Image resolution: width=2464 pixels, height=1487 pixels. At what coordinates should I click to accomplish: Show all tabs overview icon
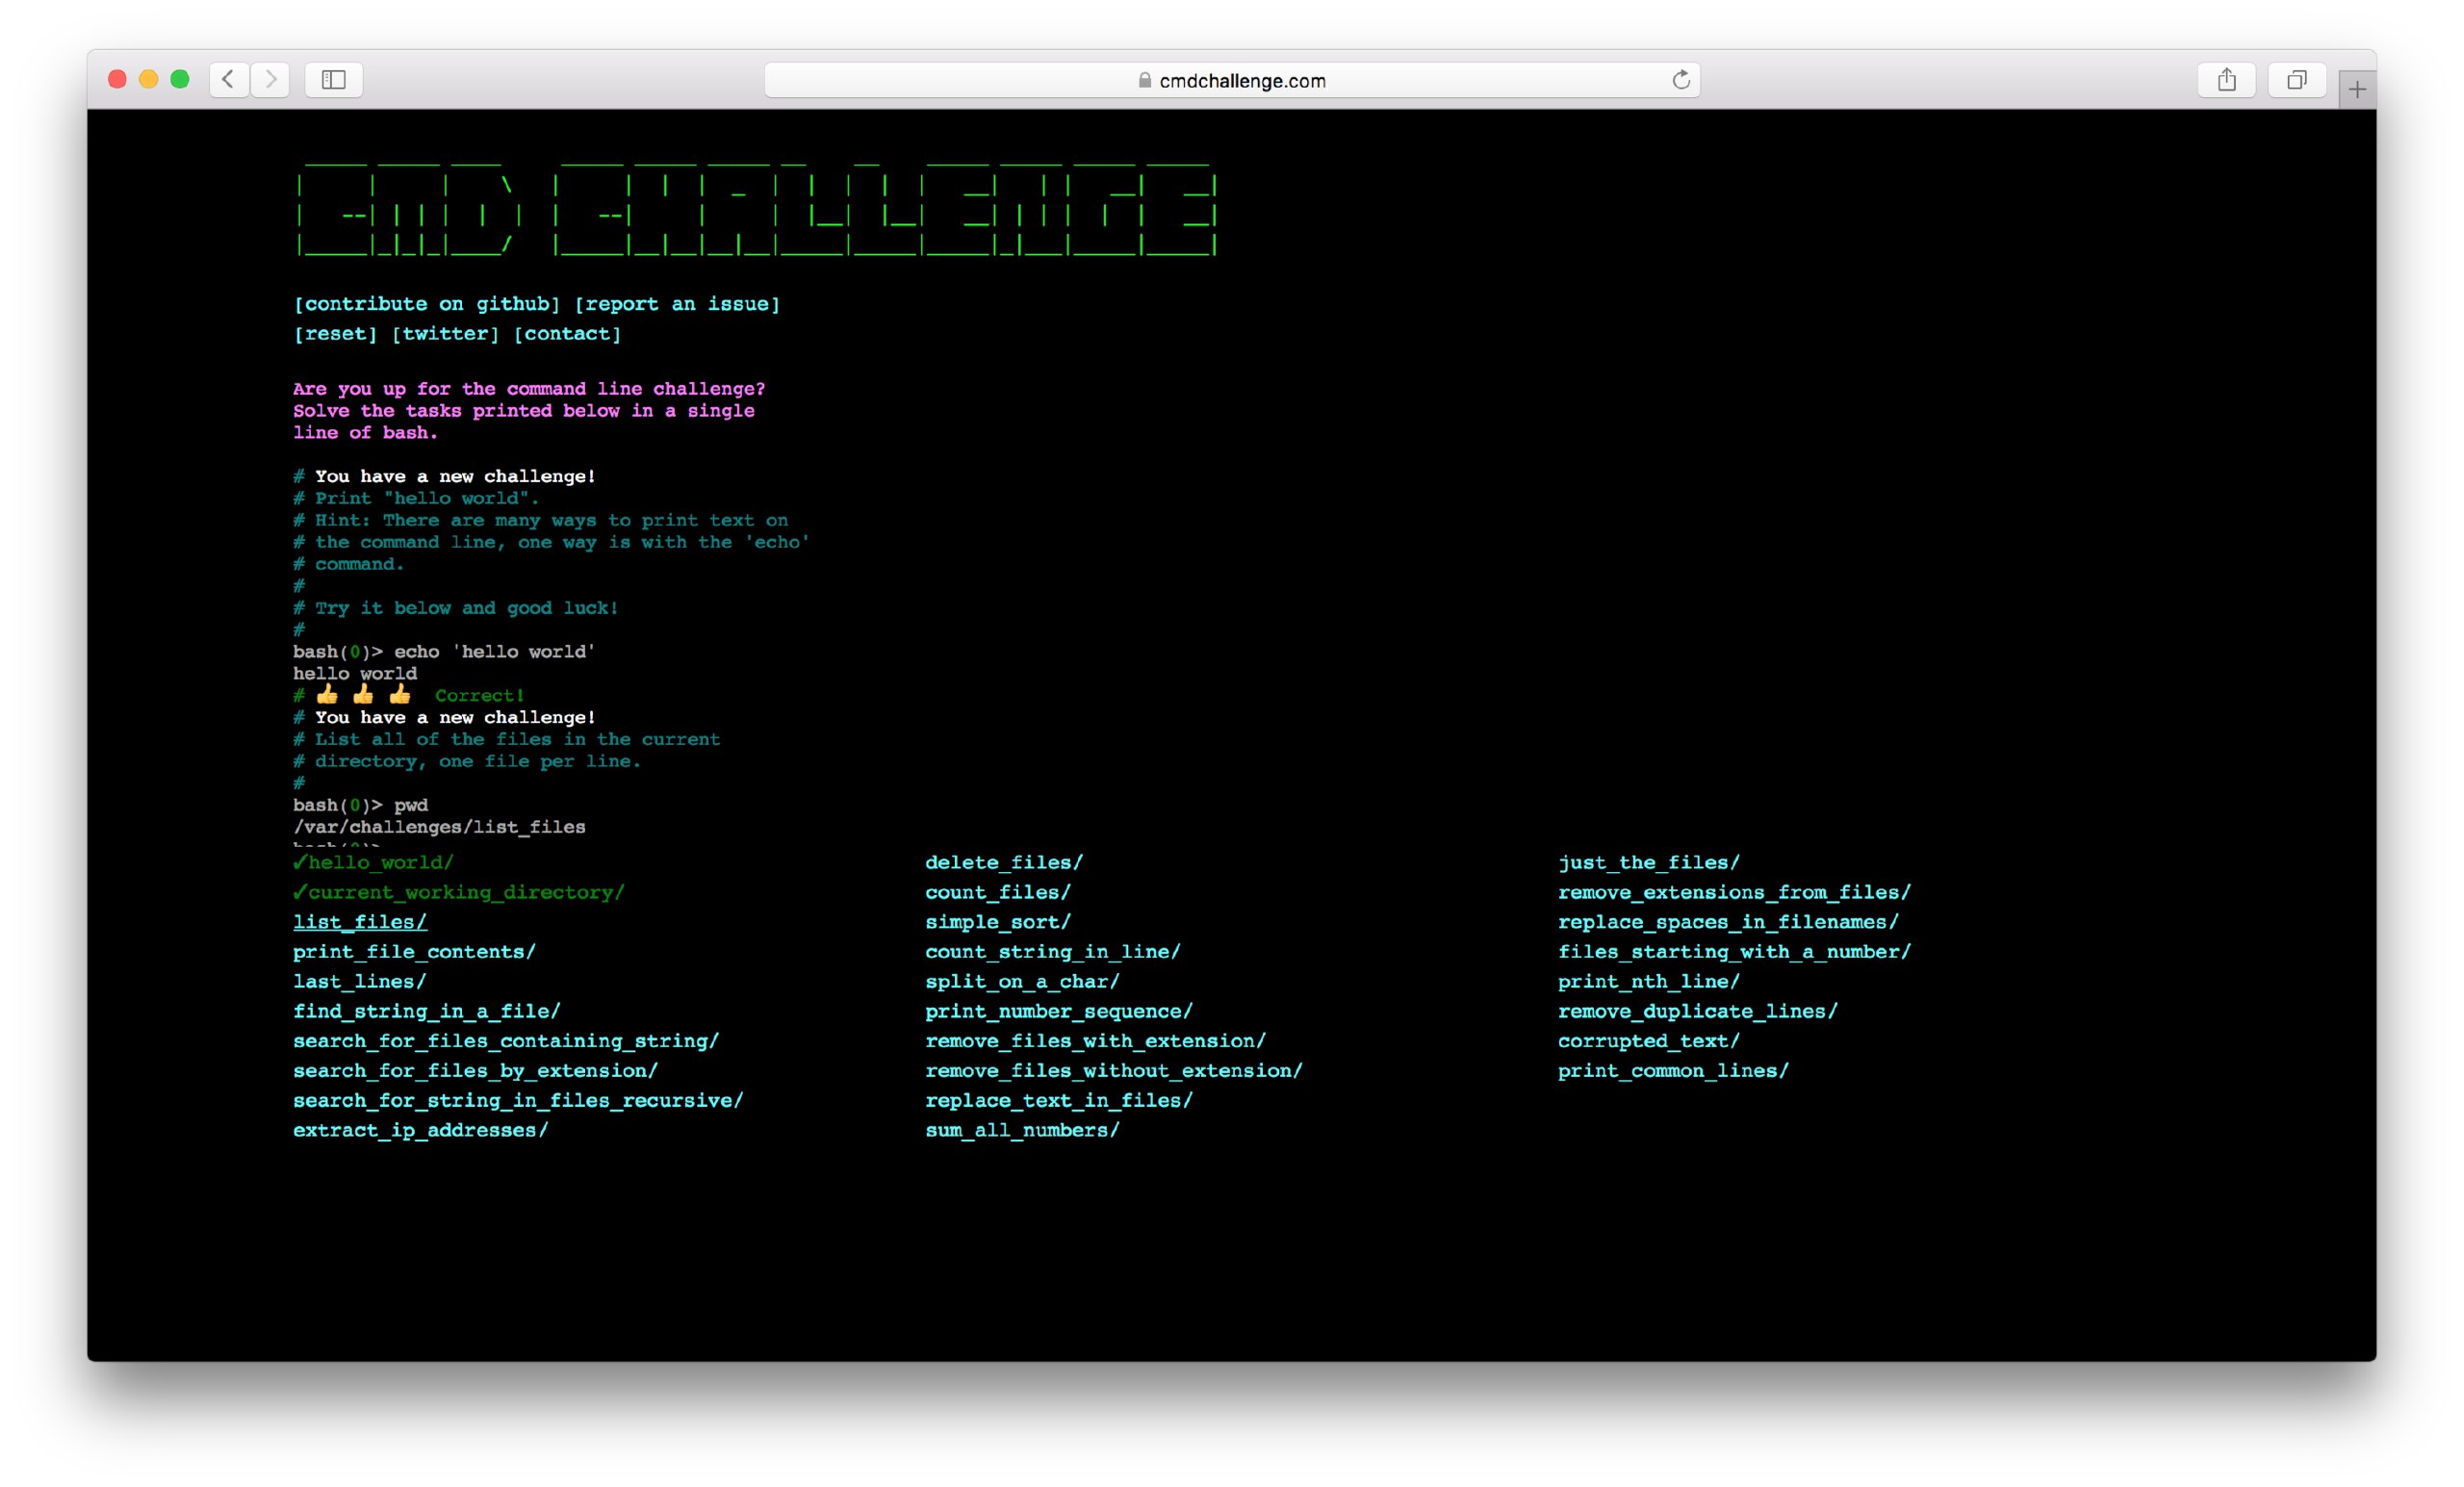(x=2296, y=79)
